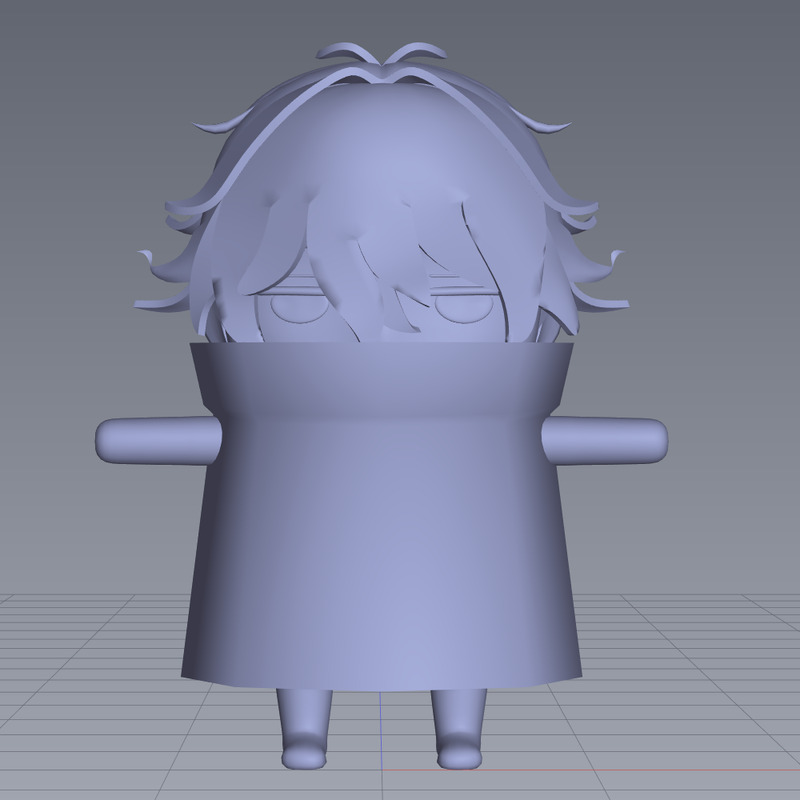This screenshot has width=800, height=800.
Task: Select the leg on the right side
Action: (459, 729)
